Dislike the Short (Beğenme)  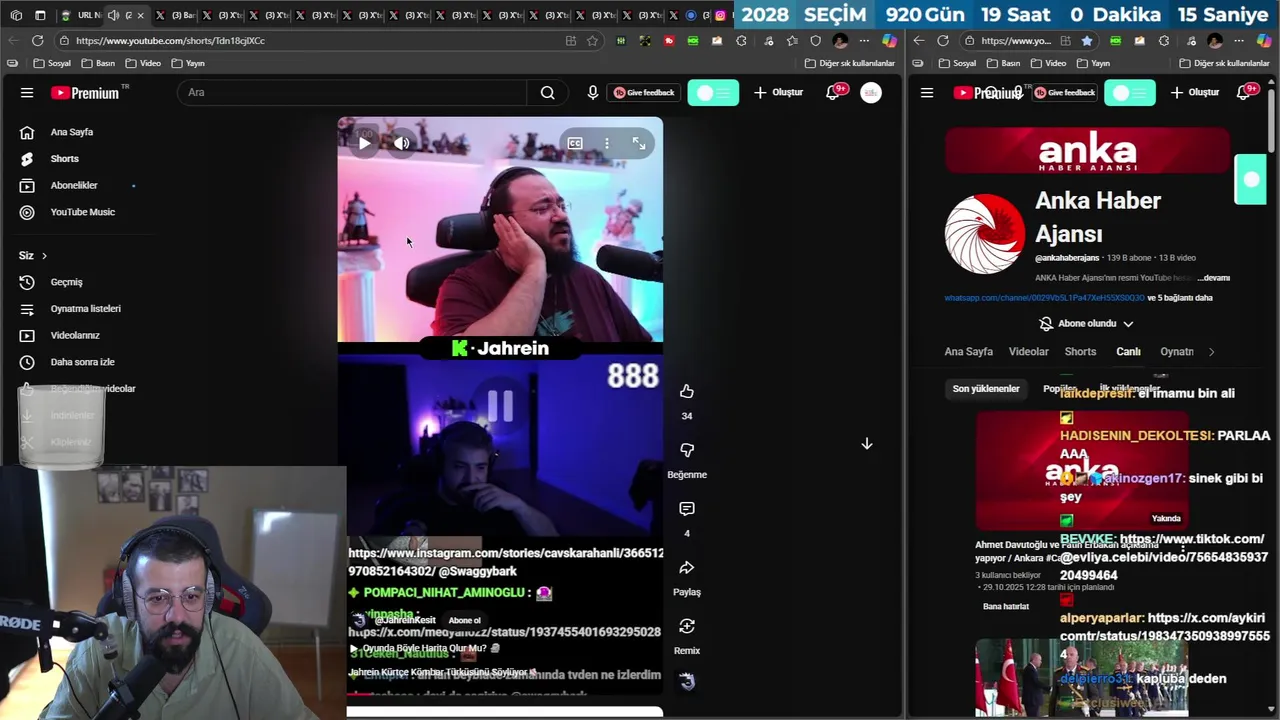point(687,450)
